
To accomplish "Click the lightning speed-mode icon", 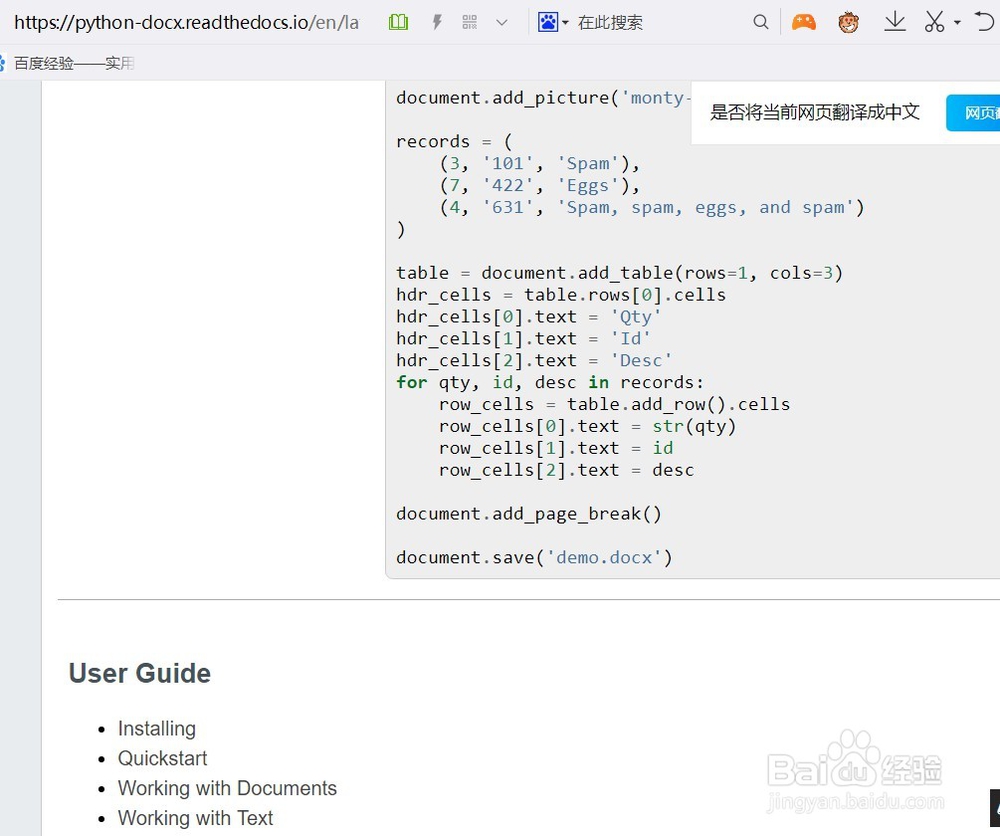I will tap(436, 21).
